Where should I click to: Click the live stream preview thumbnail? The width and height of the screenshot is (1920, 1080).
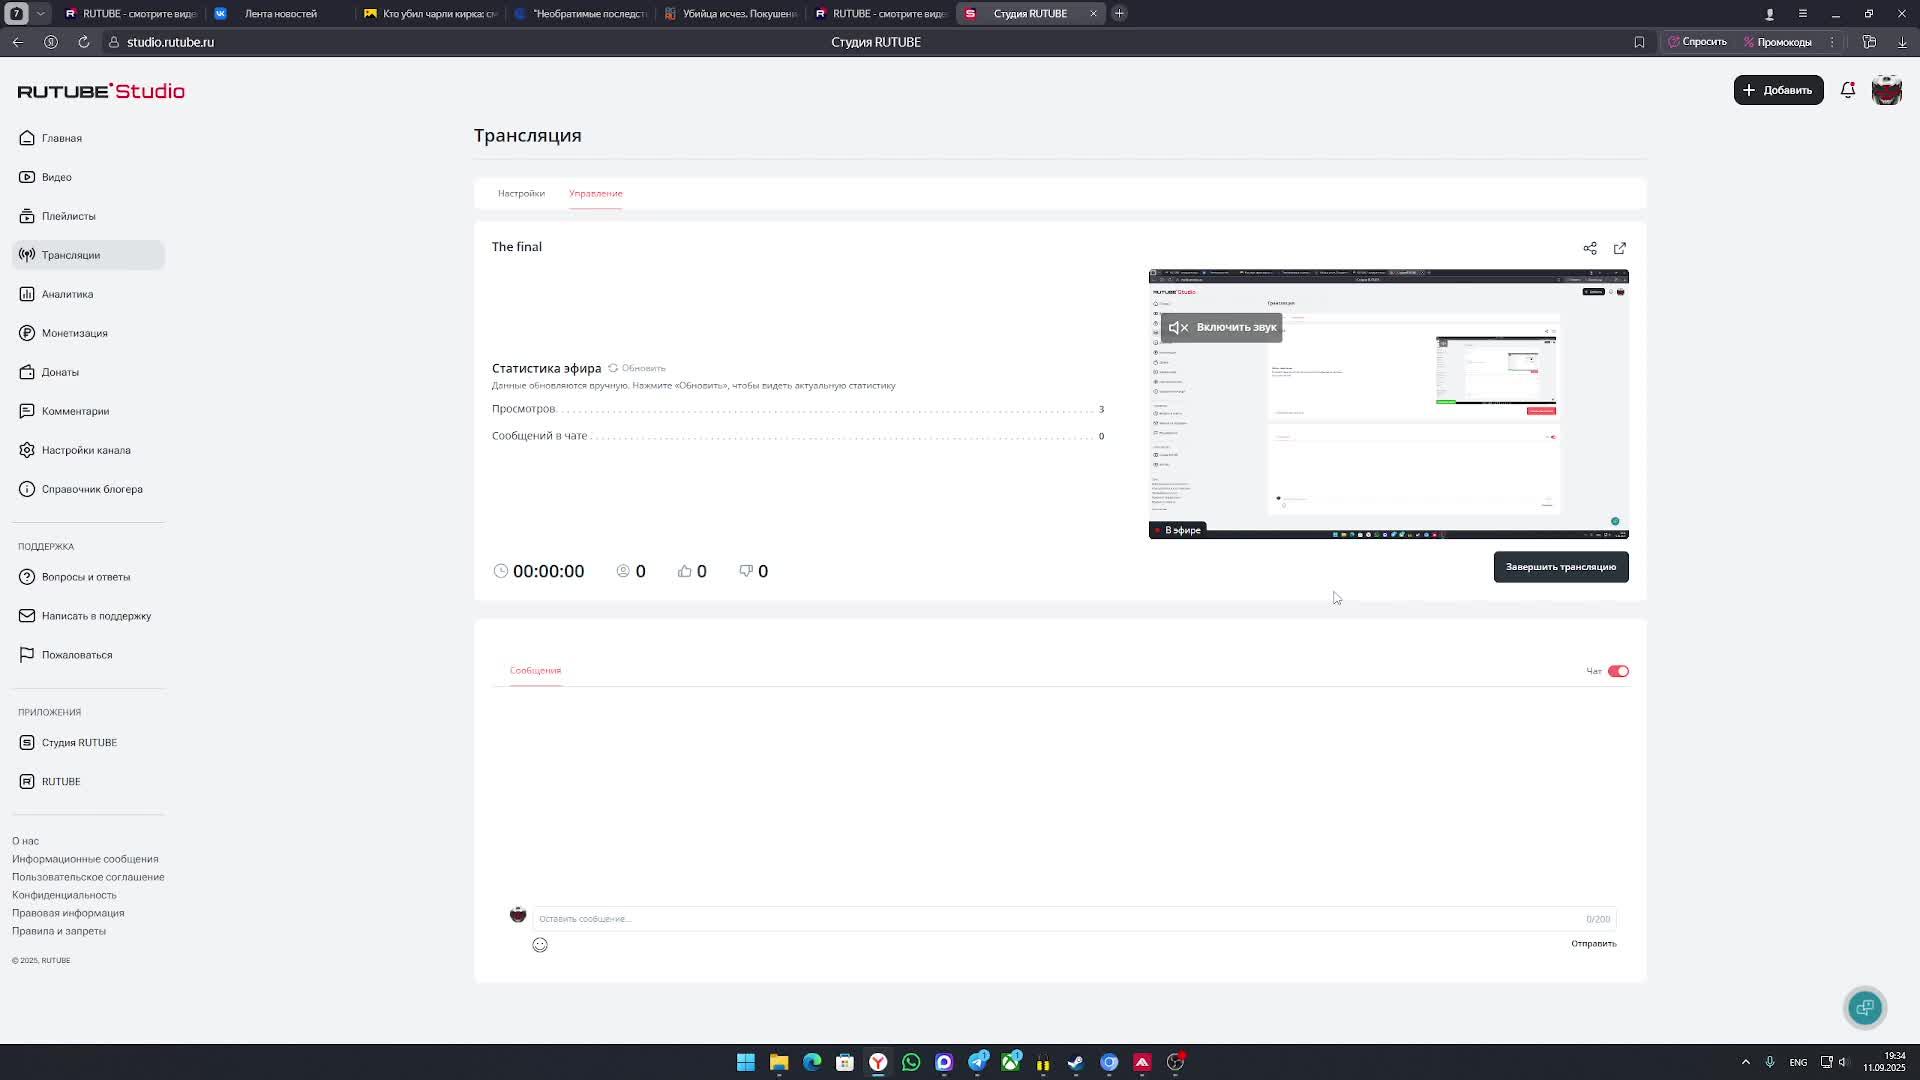(x=1388, y=430)
